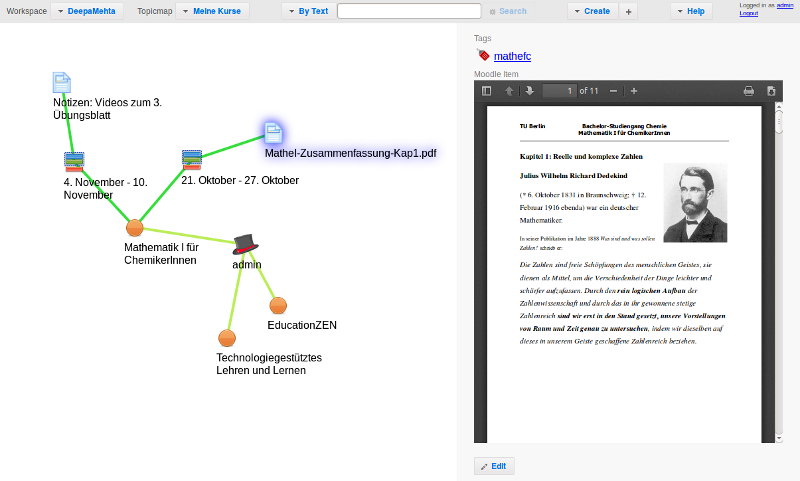The height and width of the screenshot is (481, 800).
Task: Select the Mathel-Zusammenfassung-Kap1.pdf file node
Action: 273,132
